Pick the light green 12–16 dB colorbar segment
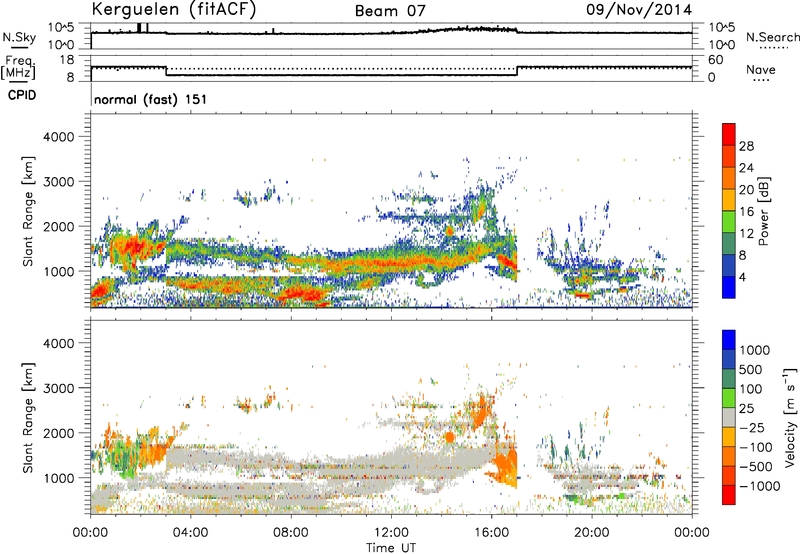Screen dimensions: 800x554 [729, 221]
